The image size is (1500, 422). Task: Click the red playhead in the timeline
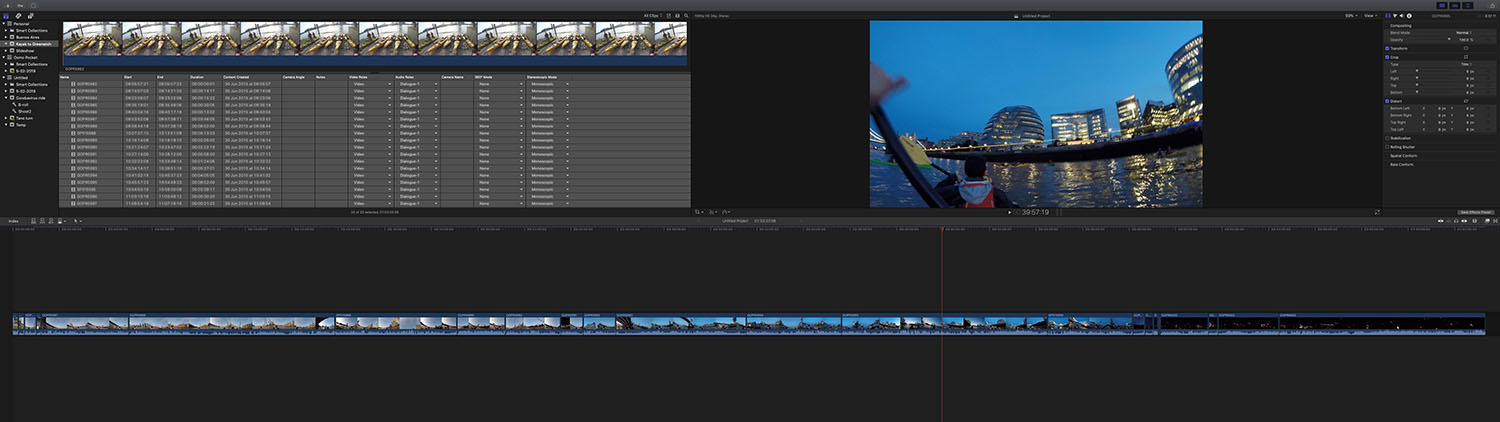tap(942, 229)
